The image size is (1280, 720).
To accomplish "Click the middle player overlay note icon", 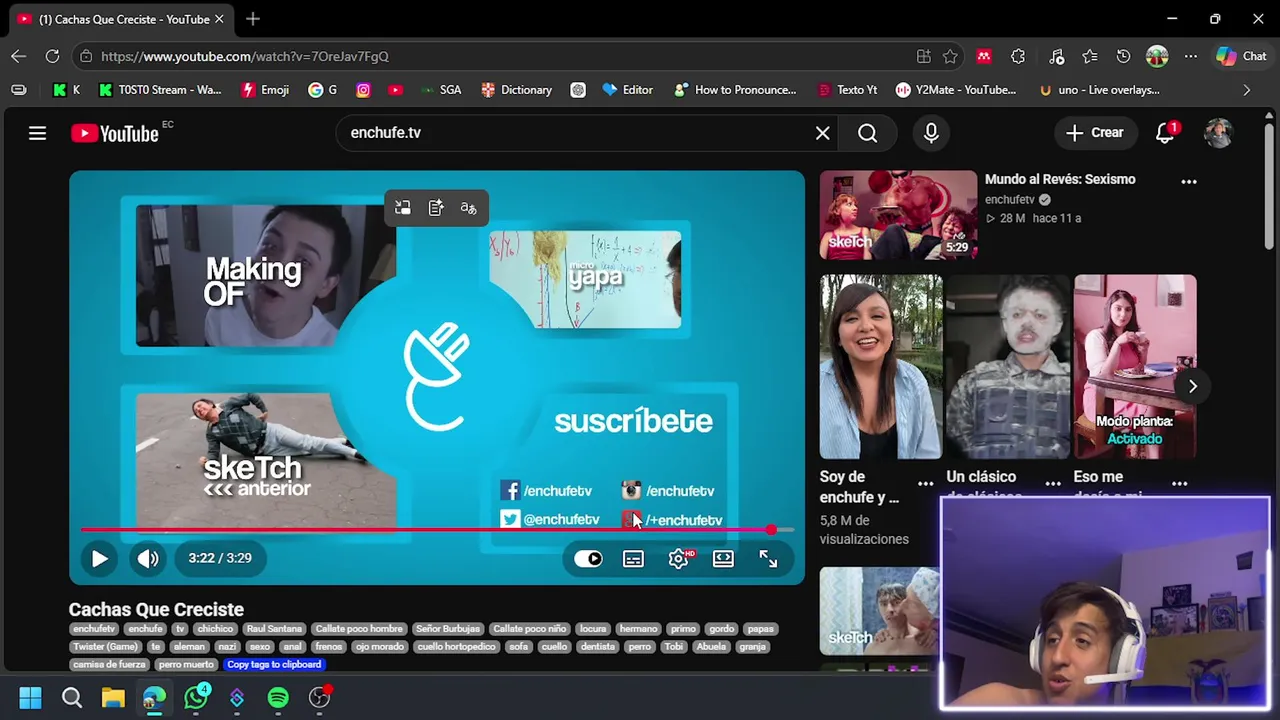I will pyautogui.click(x=436, y=208).
